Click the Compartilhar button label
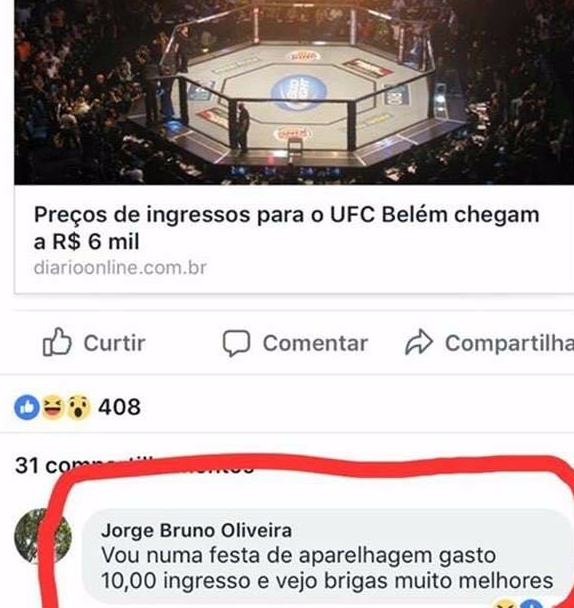 pyautogui.click(x=509, y=344)
